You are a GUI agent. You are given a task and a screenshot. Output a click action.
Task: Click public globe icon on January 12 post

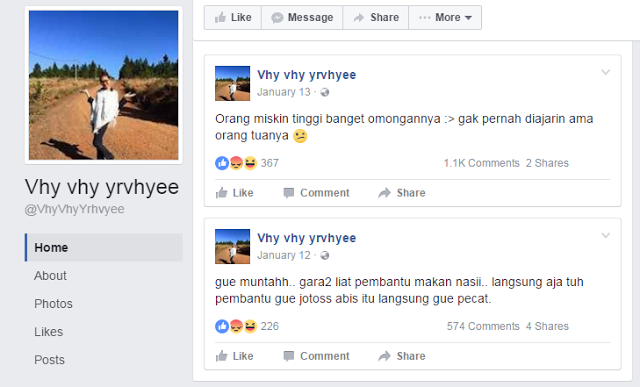pos(324,256)
